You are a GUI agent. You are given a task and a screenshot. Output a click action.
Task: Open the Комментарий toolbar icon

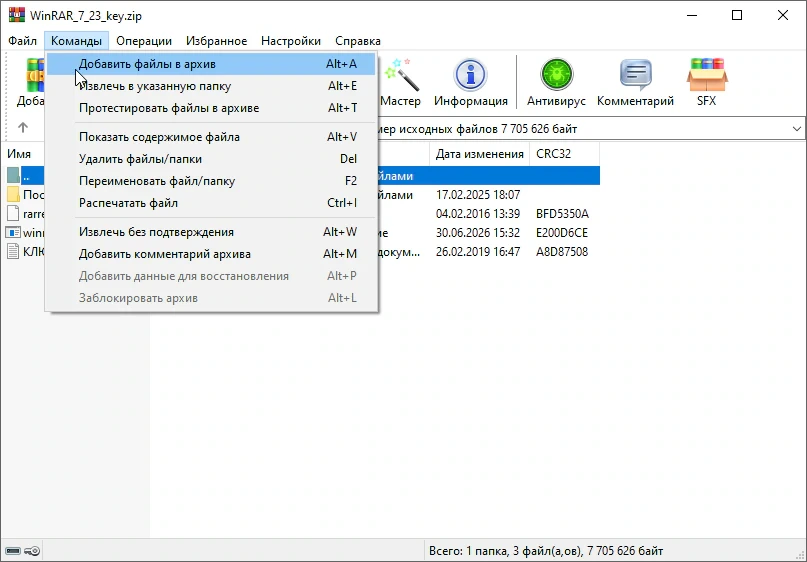click(635, 81)
